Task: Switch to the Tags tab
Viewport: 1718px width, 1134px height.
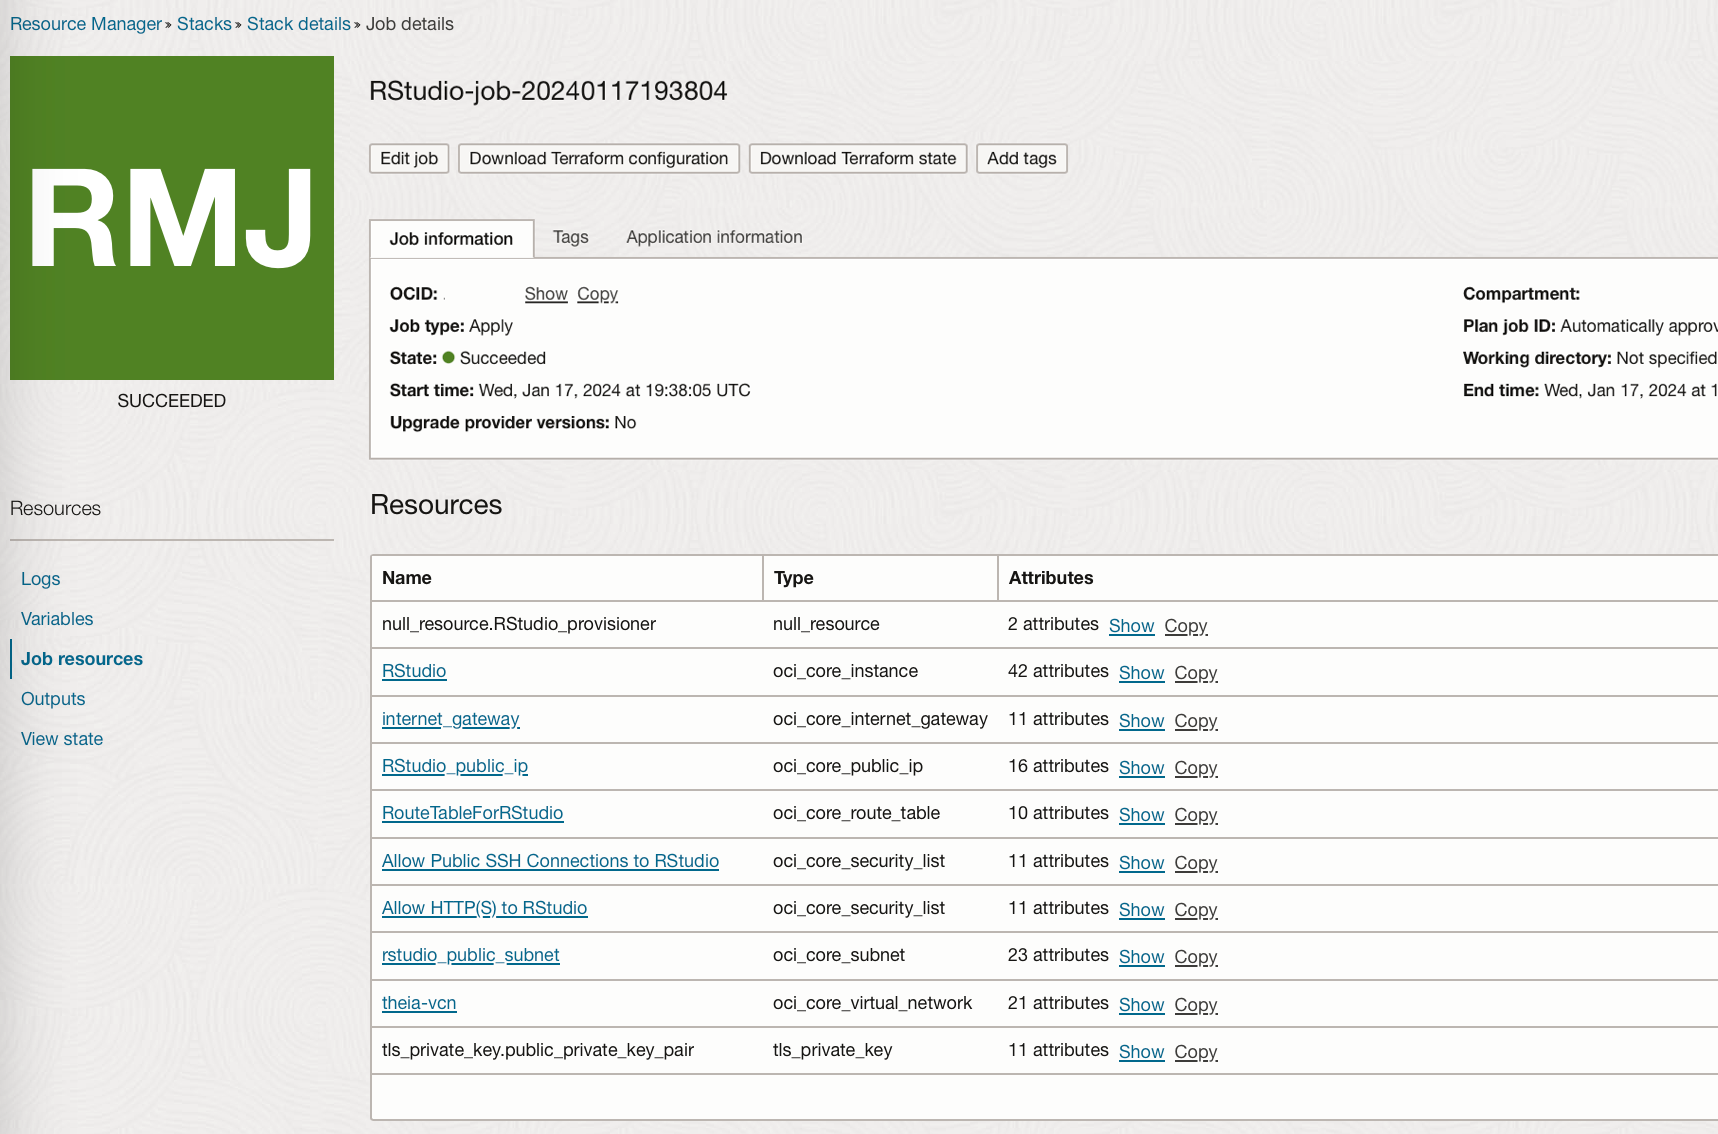Action: 571,237
